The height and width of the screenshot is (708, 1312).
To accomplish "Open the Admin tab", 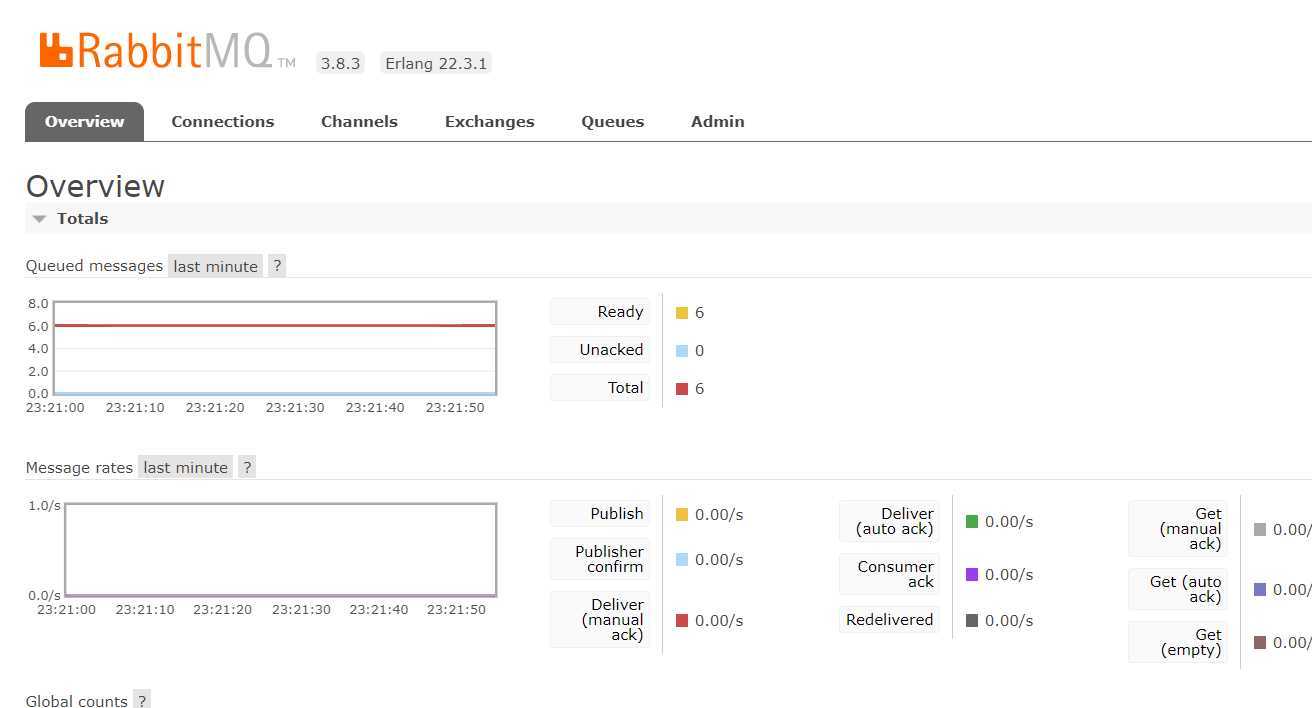I will coord(717,122).
